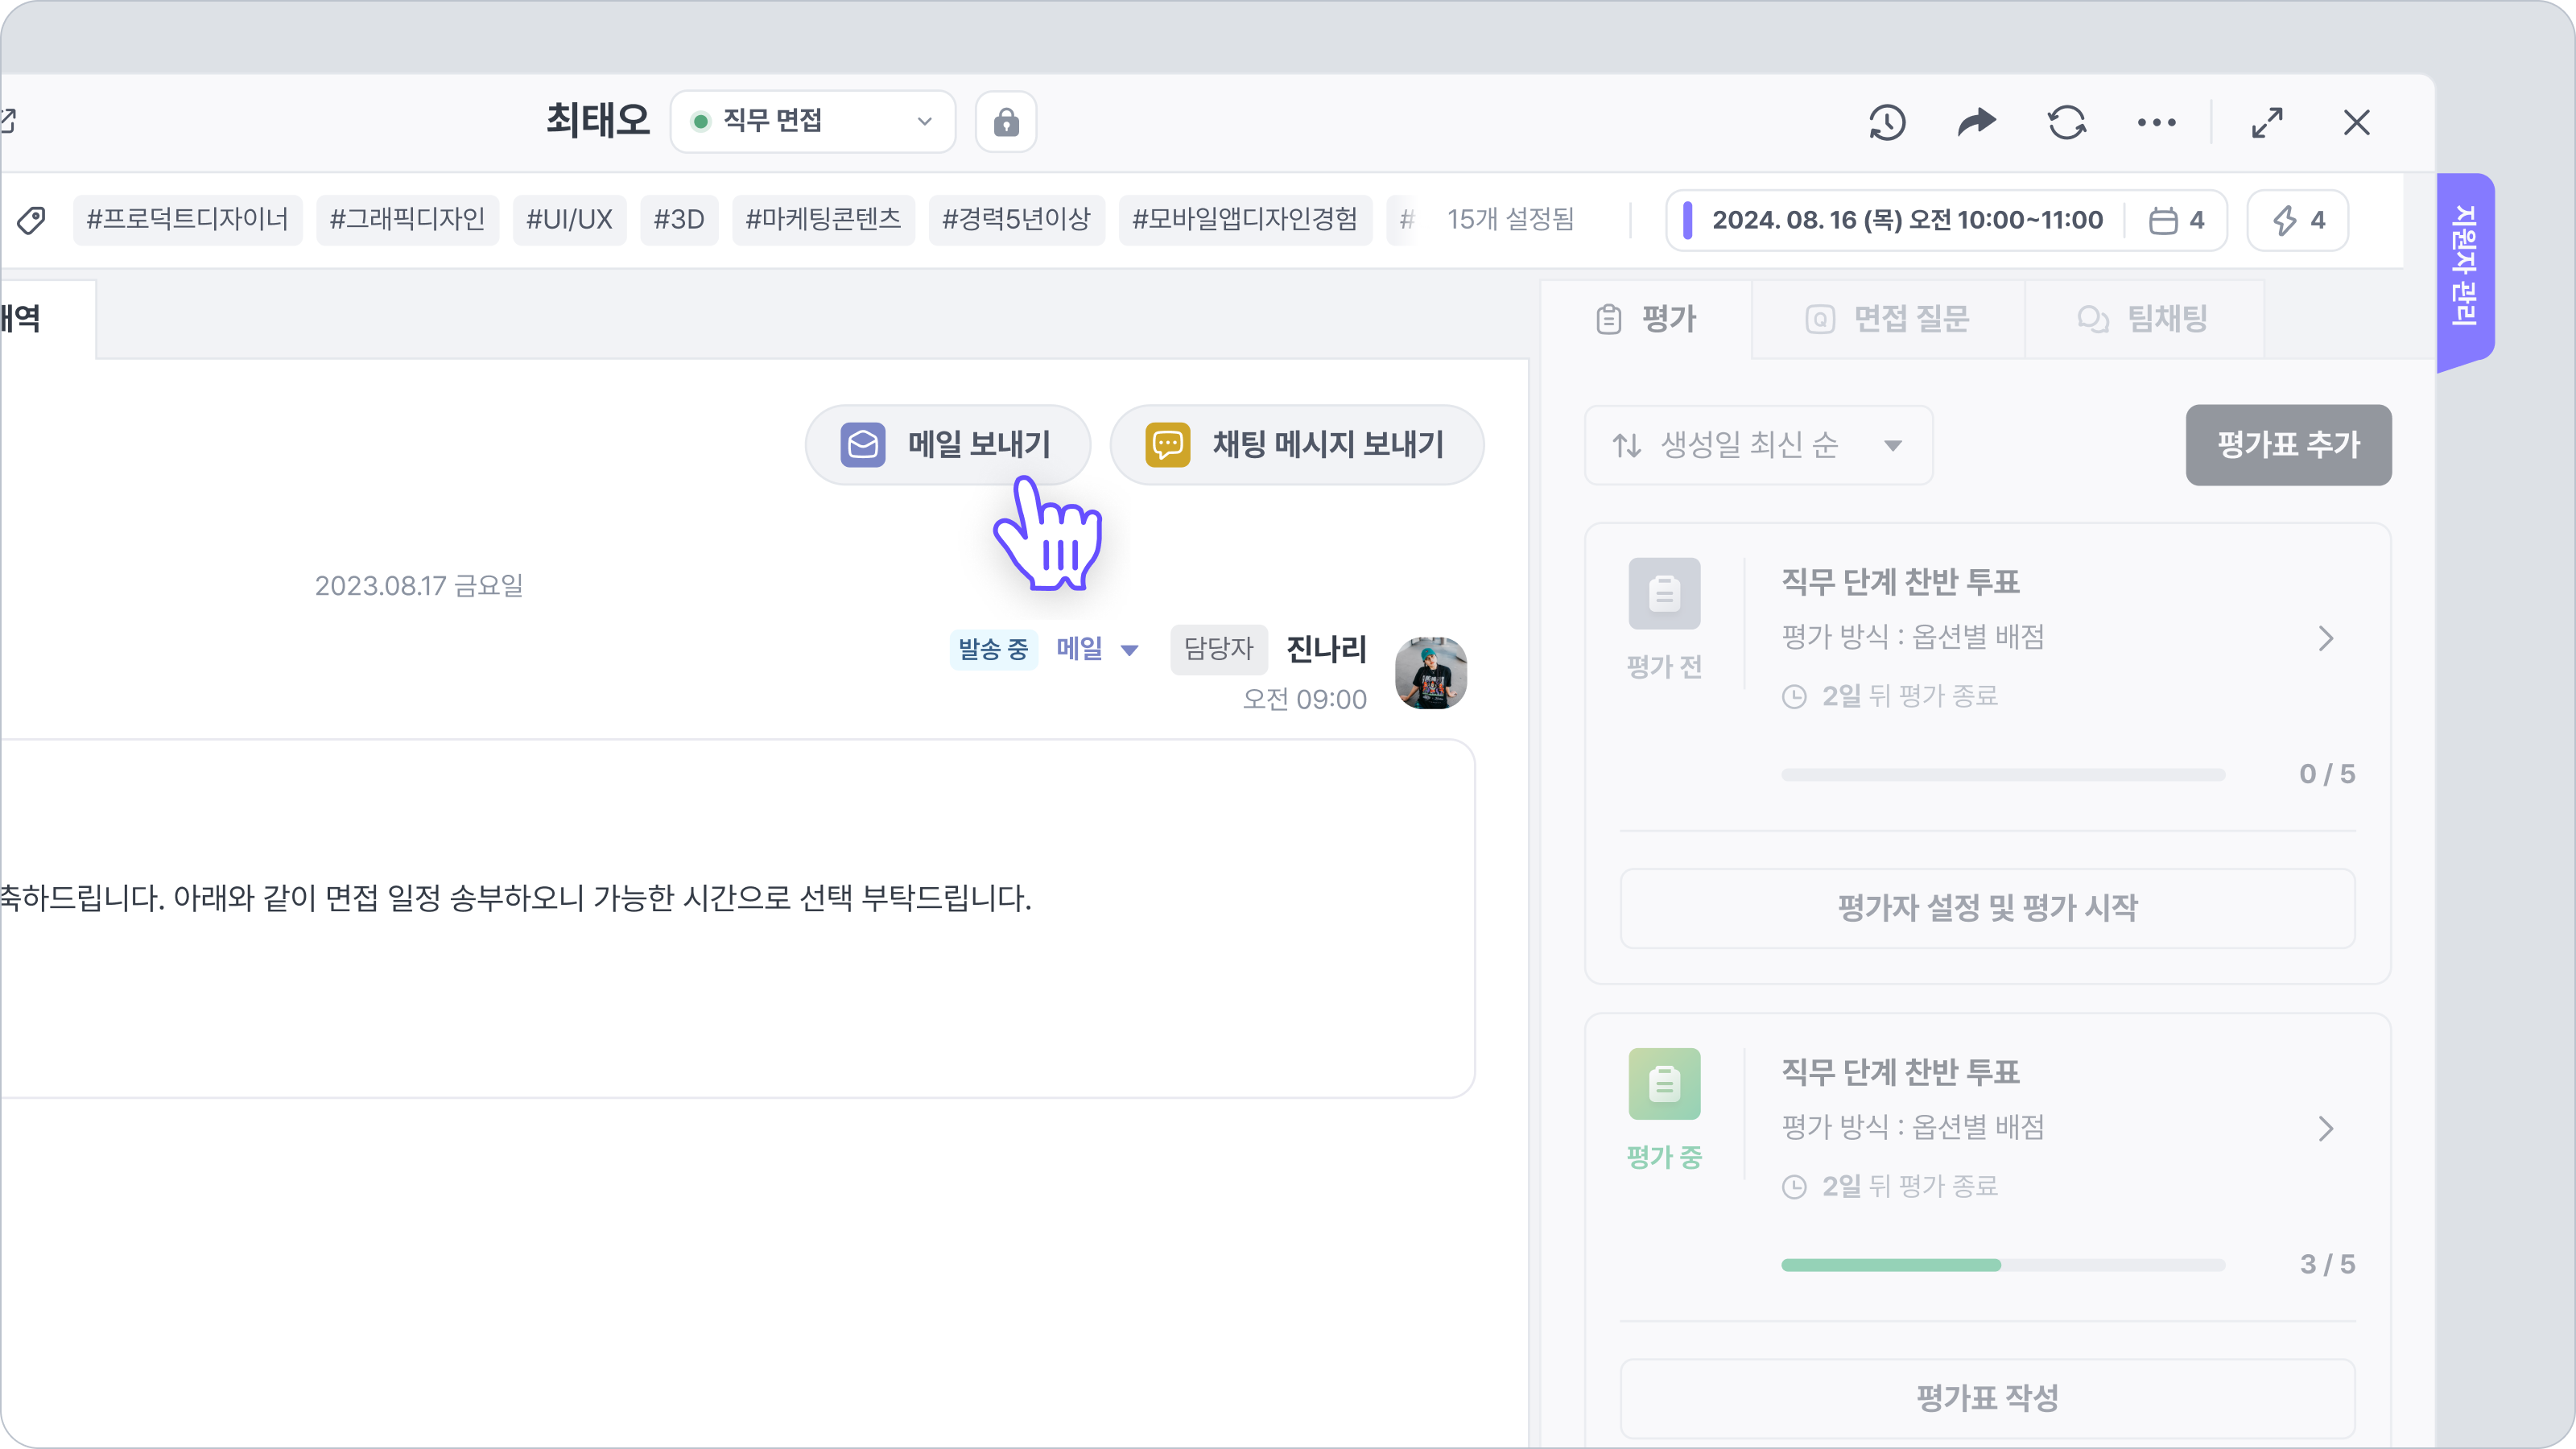Open the 메일 type dropdown arrow
The height and width of the screenshot is (1449, 2576).
click(1130, 650)
